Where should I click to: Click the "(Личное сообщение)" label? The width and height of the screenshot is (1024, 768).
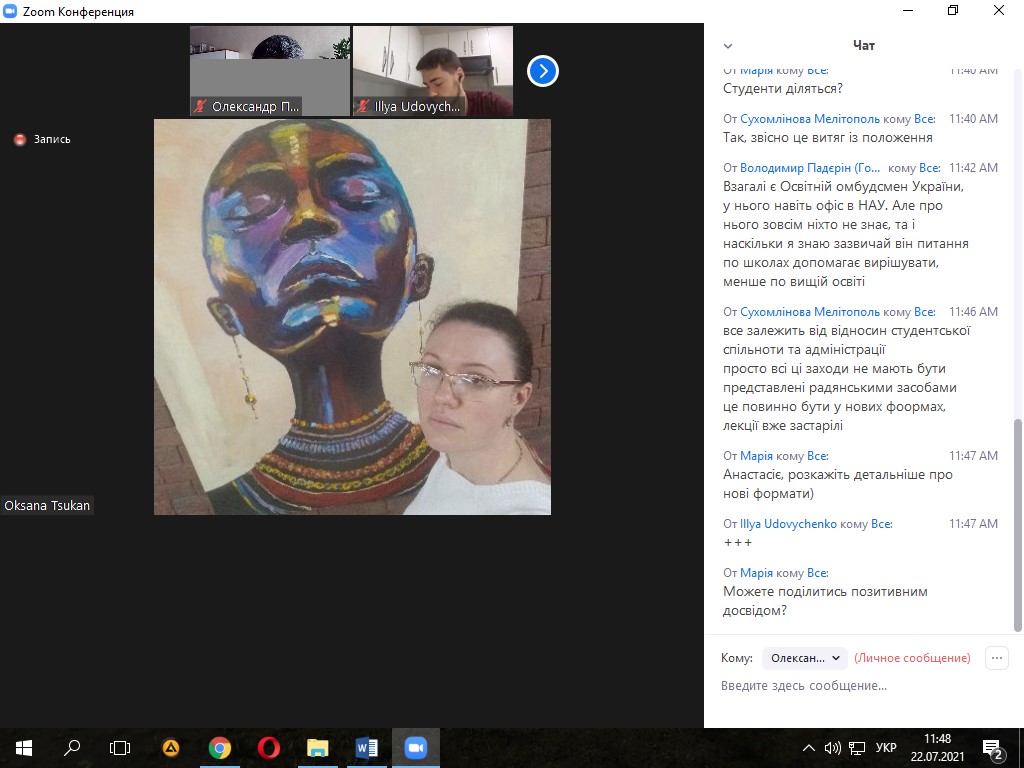[912, 658]
